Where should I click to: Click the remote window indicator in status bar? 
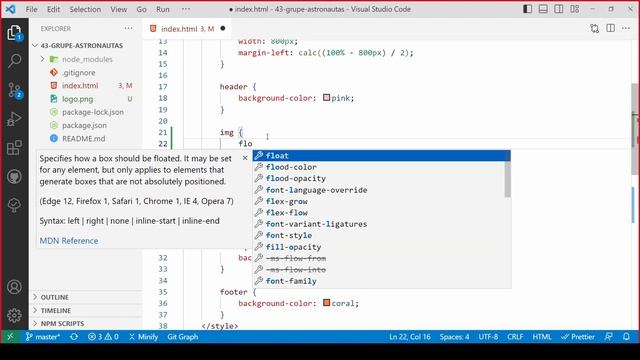(x=10, y=337)
